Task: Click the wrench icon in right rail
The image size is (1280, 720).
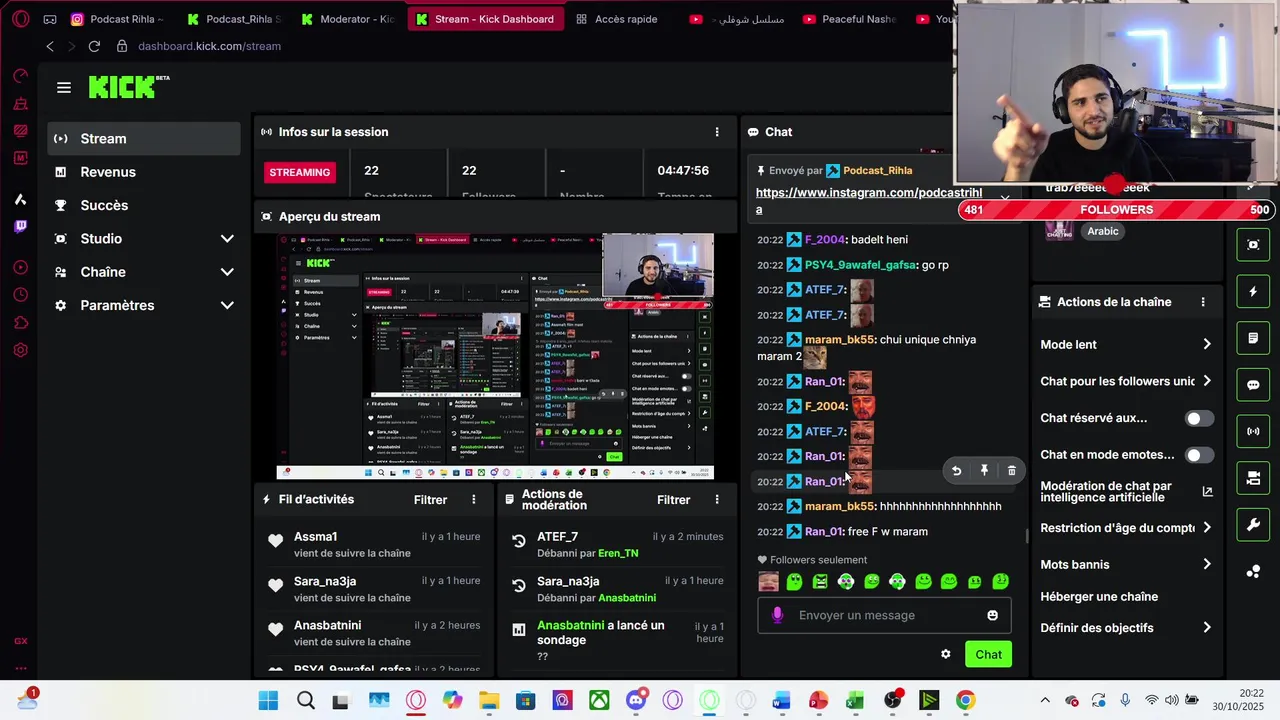Action: pyautogui.click(x=1253, y=525)
